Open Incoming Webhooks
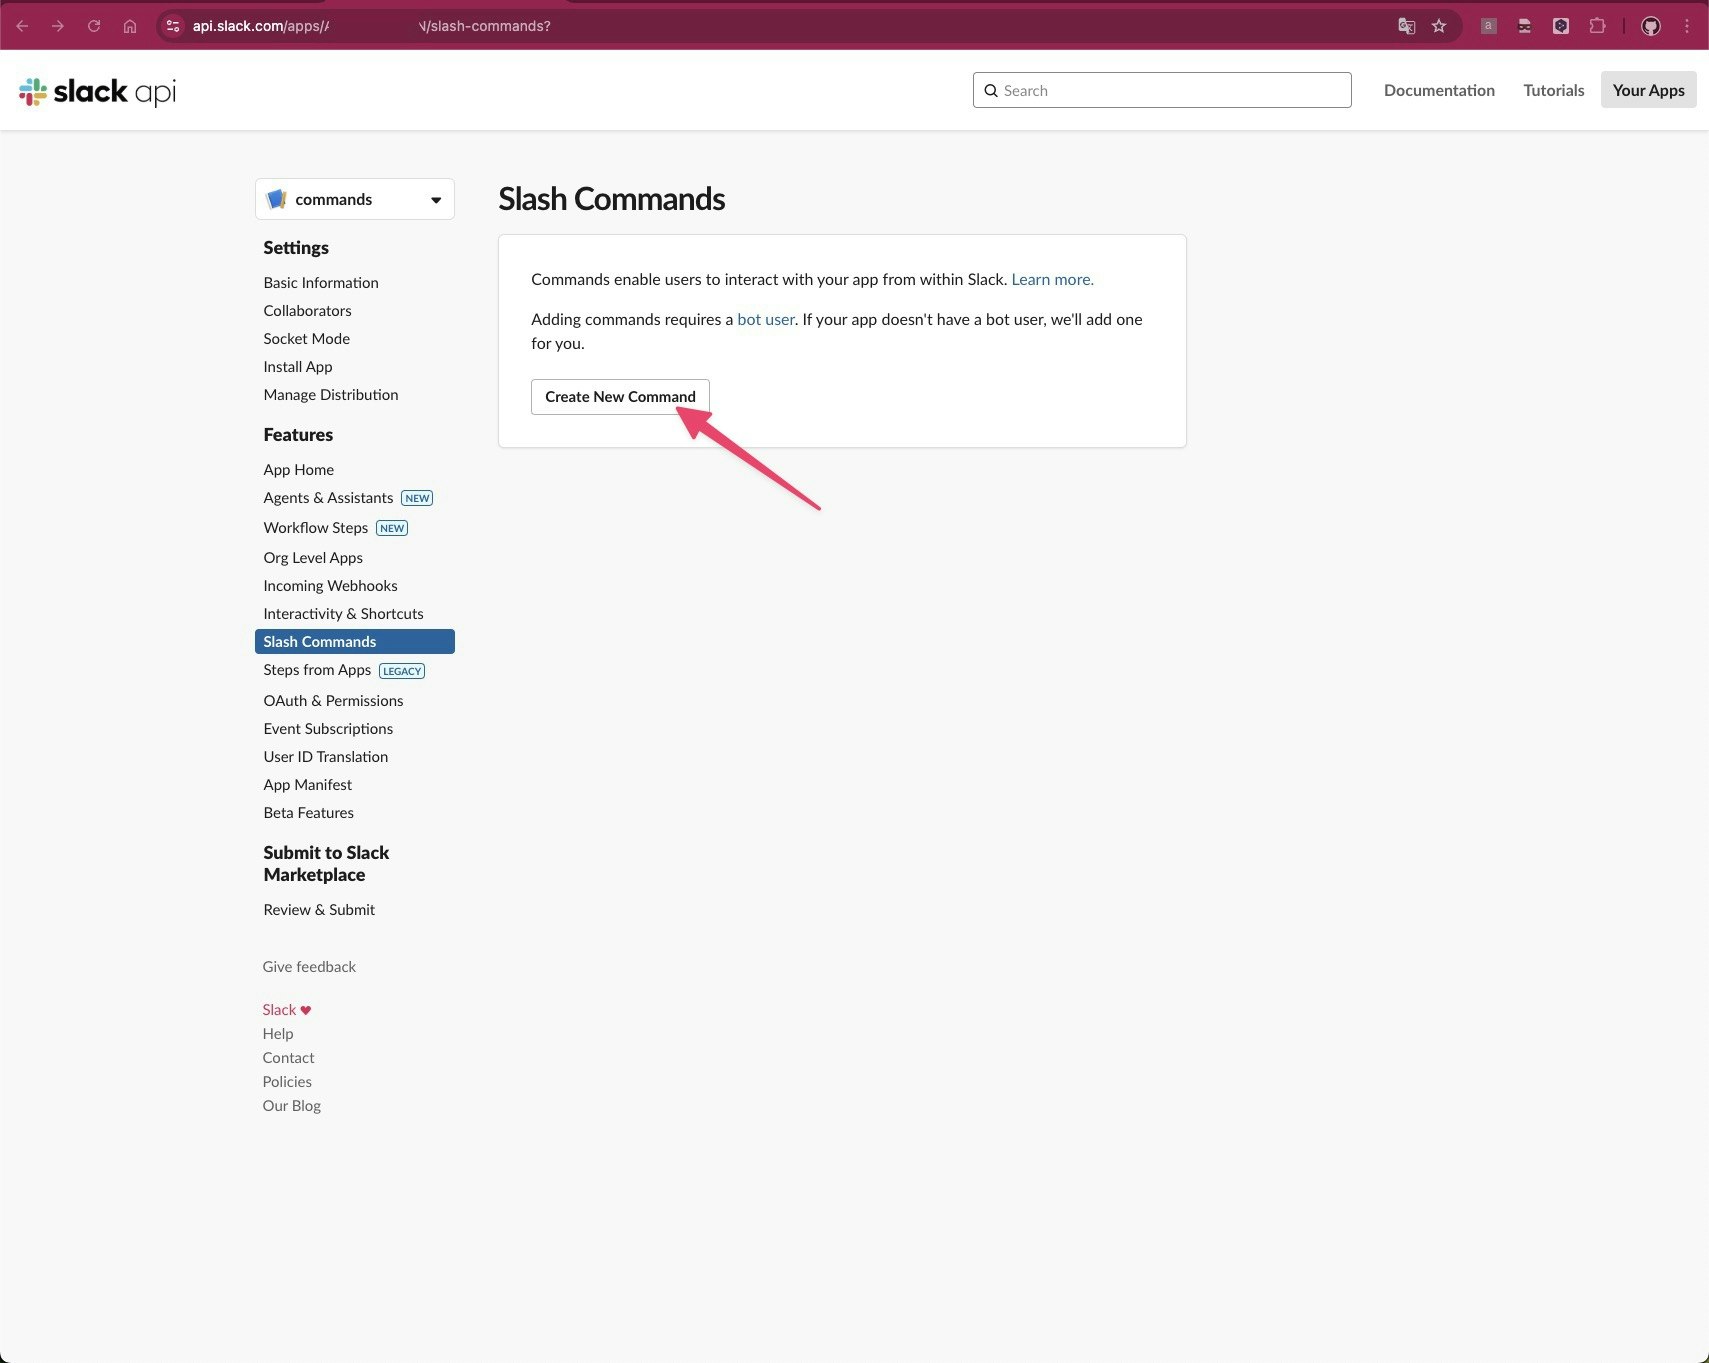 tap(330, 586)
